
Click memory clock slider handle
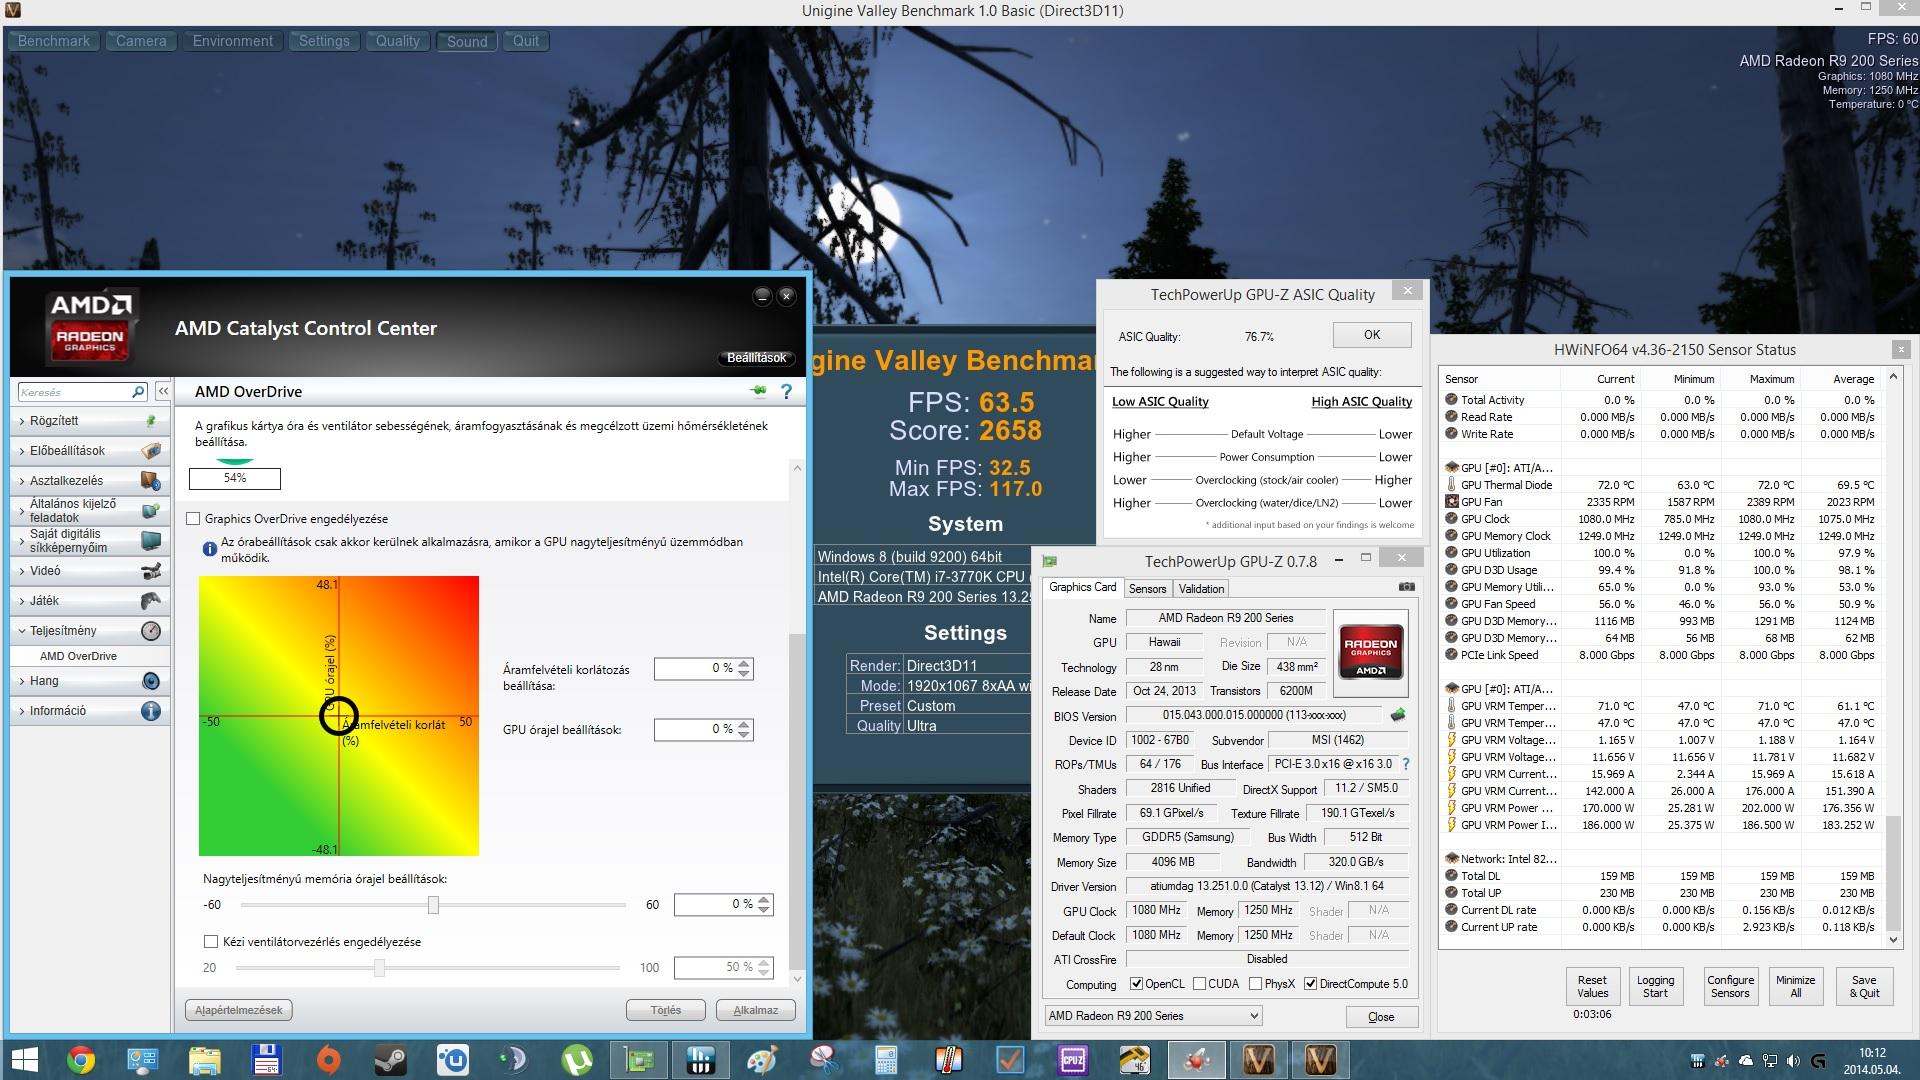point(433,905)
